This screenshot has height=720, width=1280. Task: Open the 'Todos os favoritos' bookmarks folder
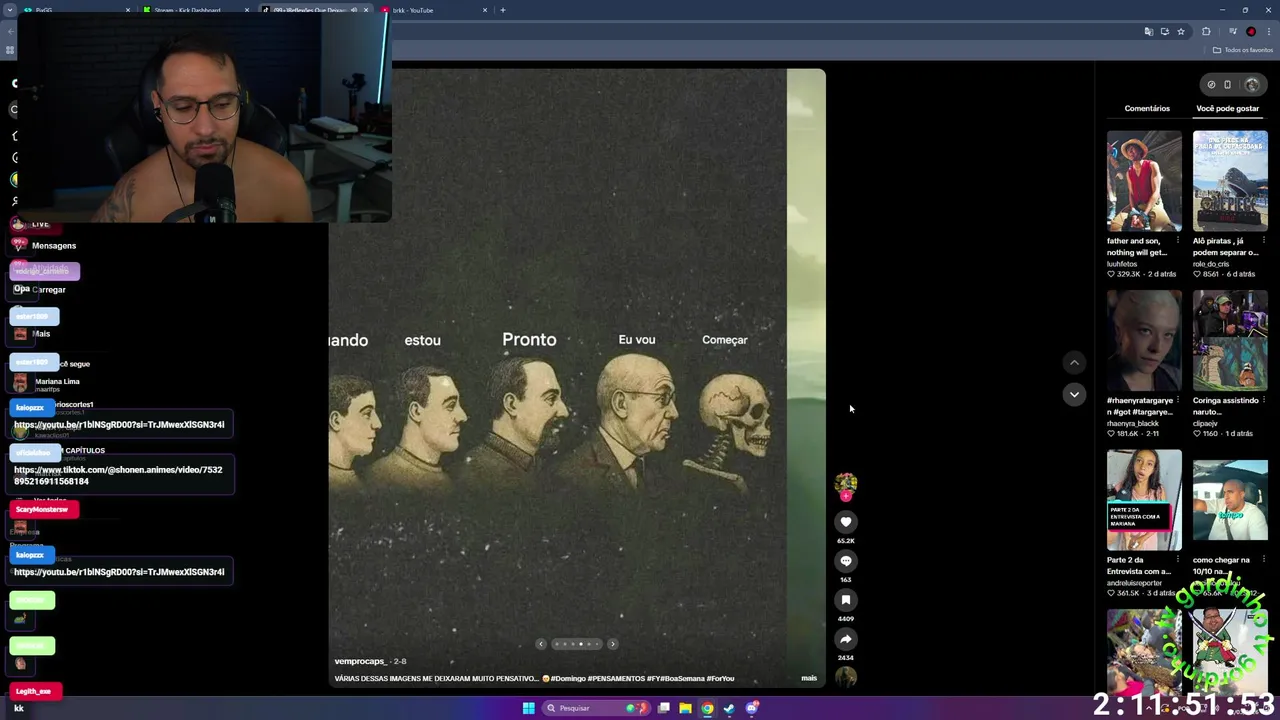point(1242,50)
